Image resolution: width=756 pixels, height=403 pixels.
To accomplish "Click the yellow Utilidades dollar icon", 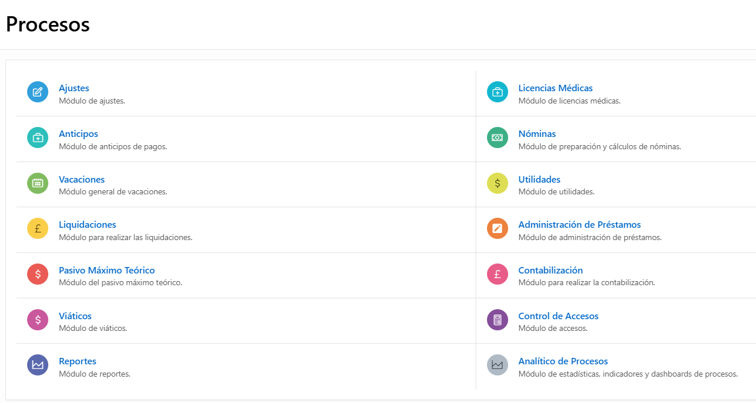I will 497,183.
